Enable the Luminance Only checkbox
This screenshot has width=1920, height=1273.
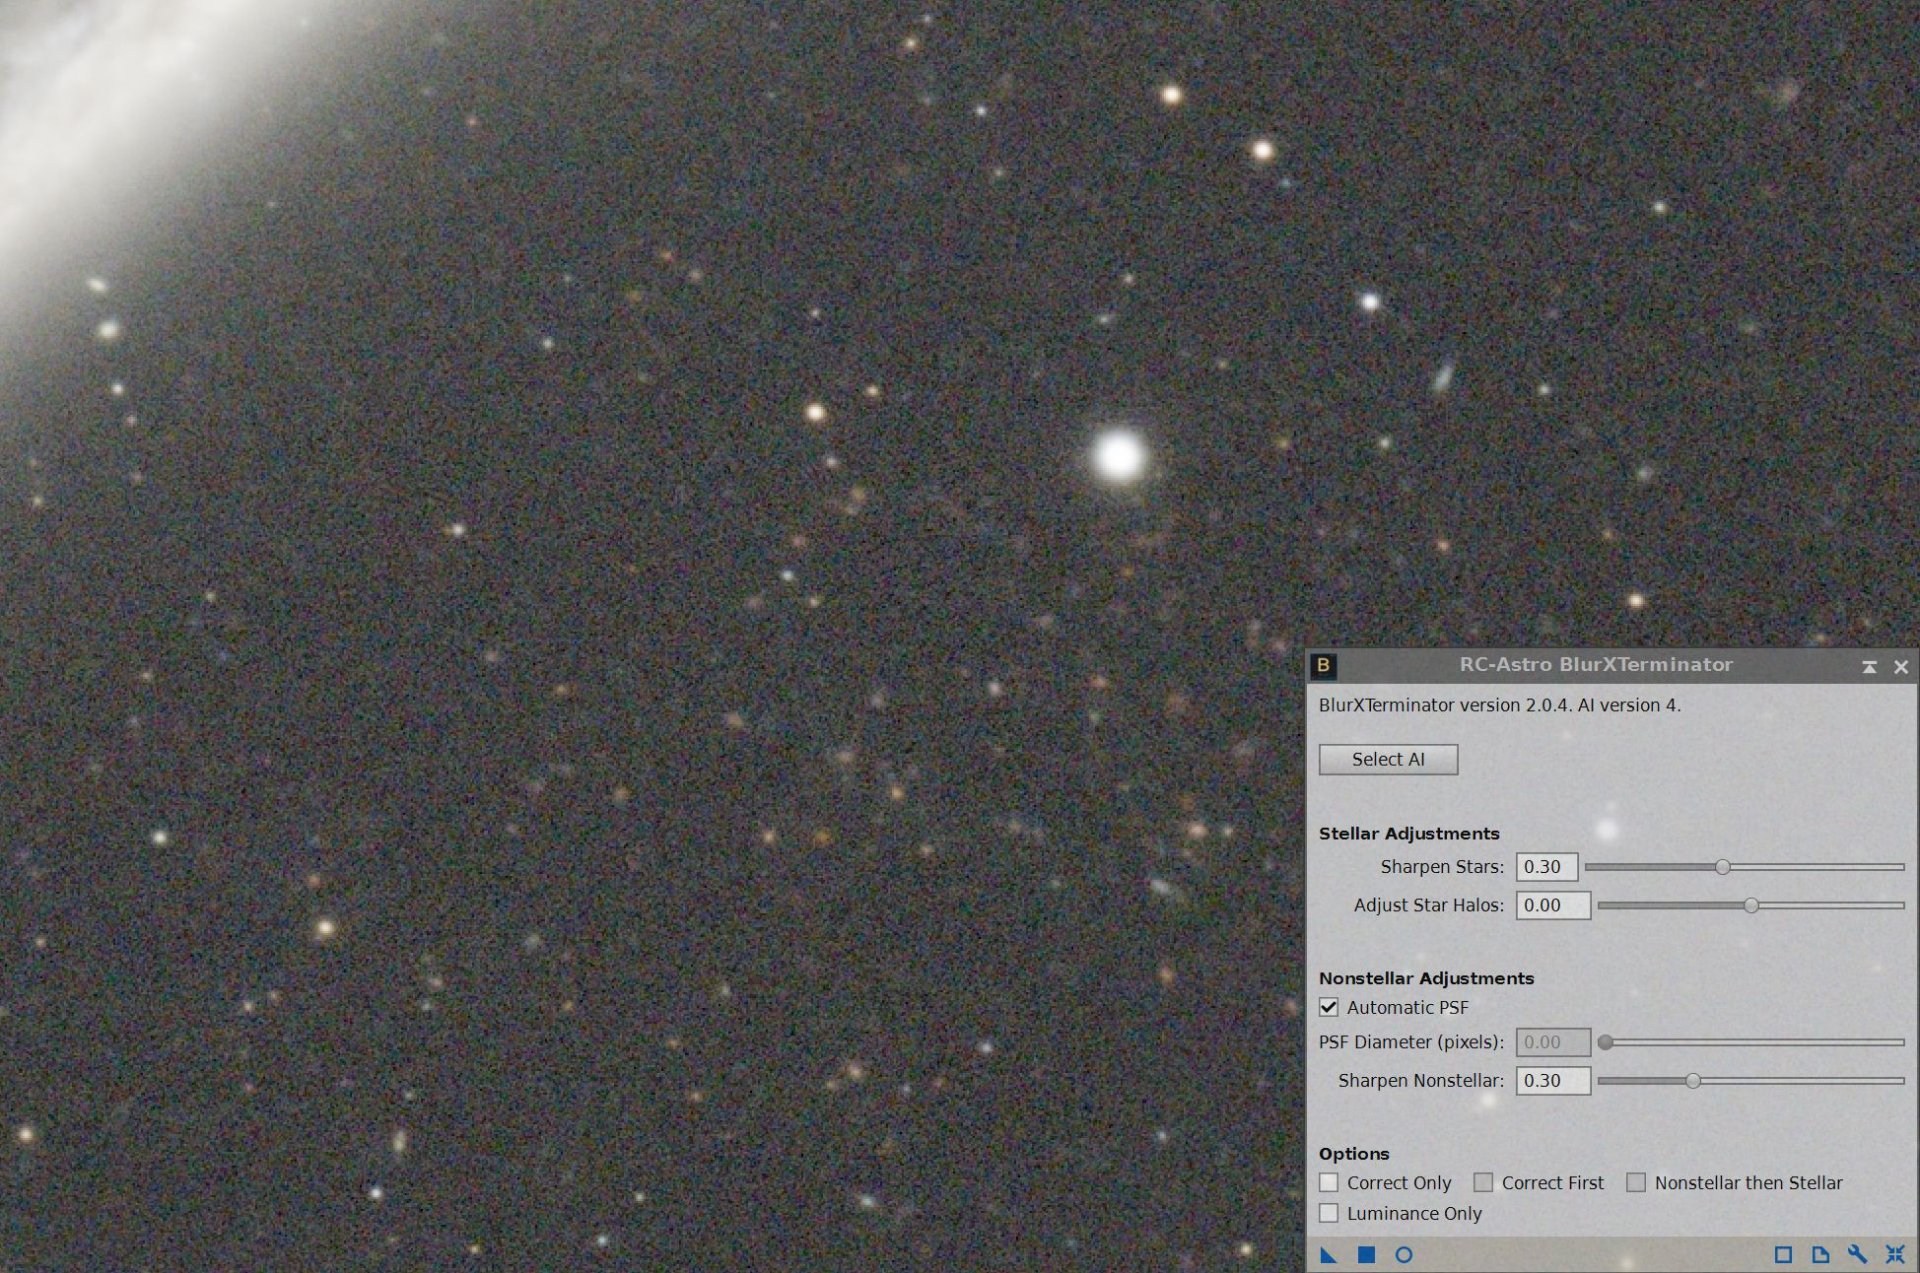point(1329,1213)
